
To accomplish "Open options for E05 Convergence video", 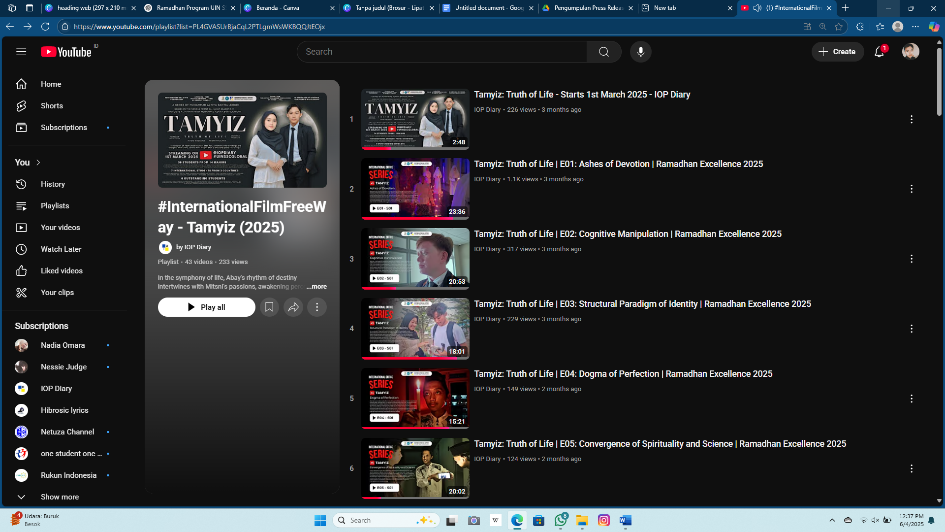I will pyautogui.click(x=911, y=469).
